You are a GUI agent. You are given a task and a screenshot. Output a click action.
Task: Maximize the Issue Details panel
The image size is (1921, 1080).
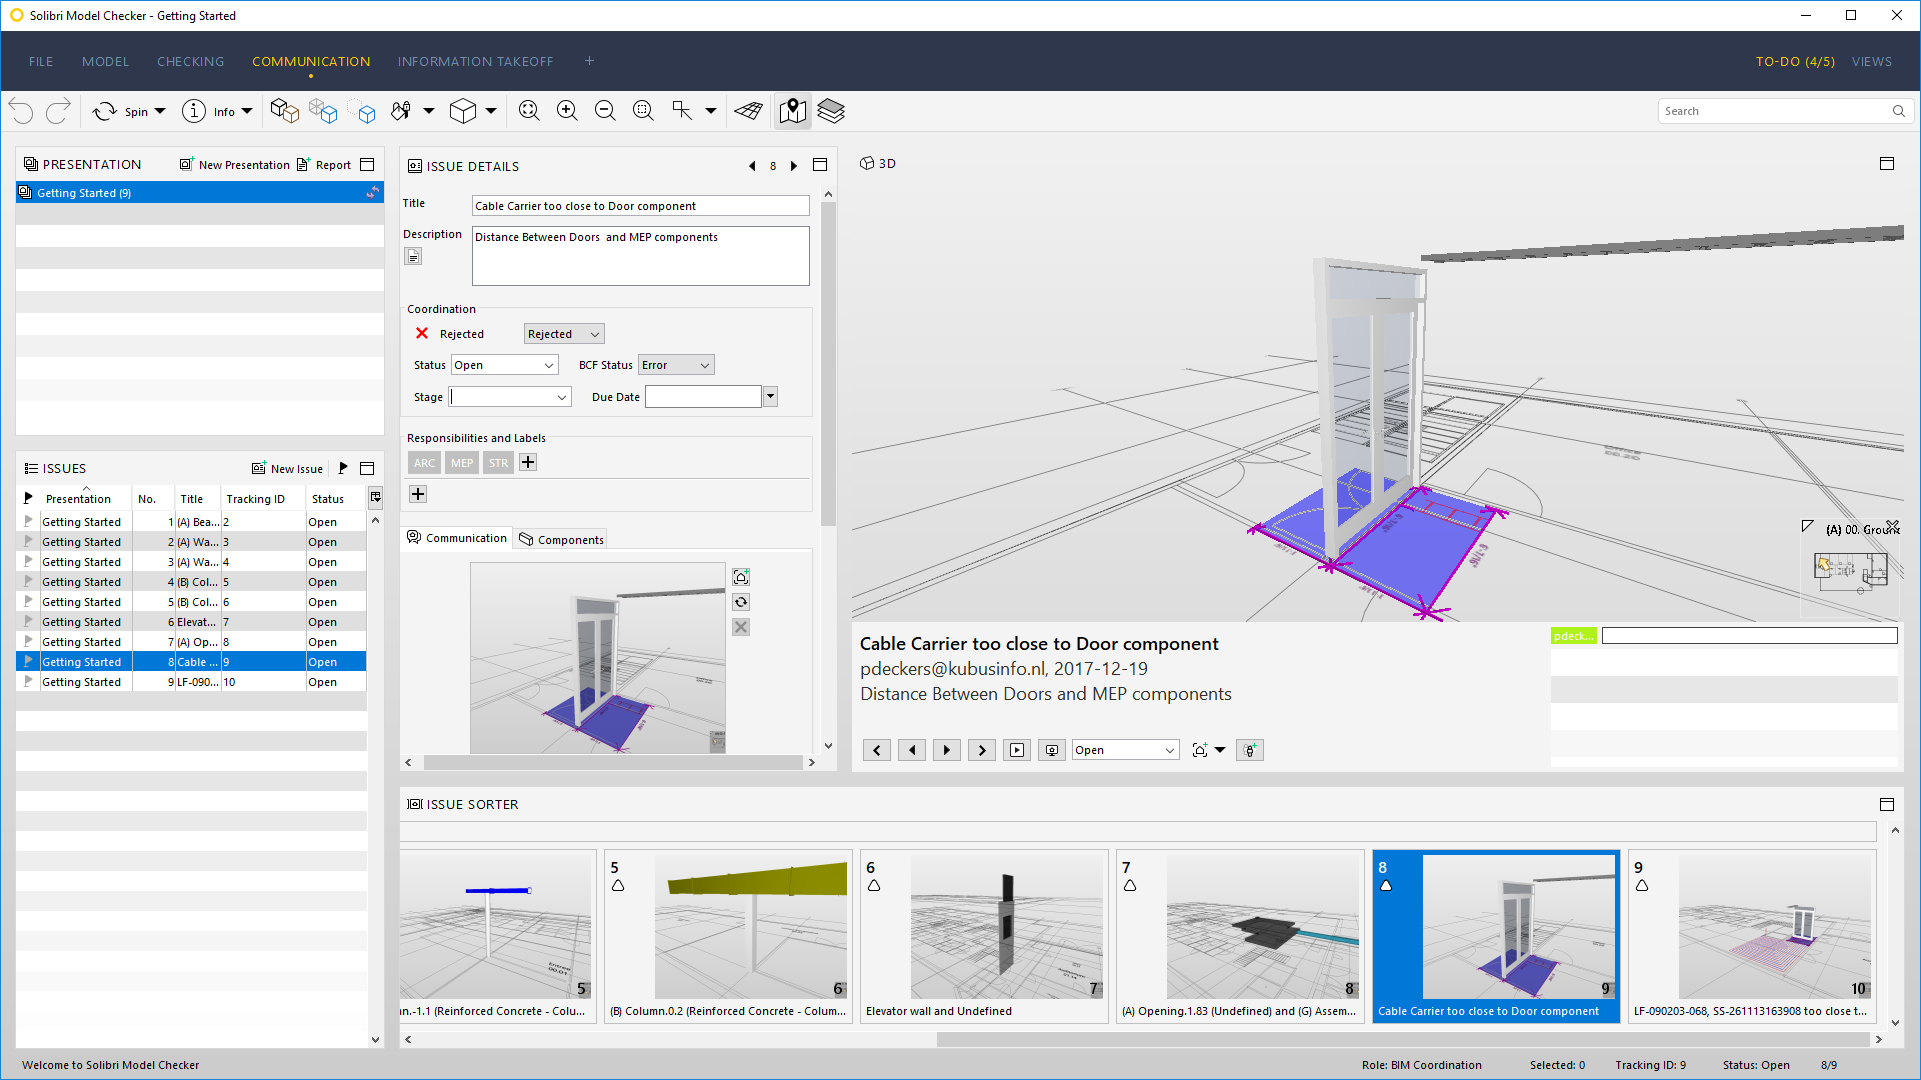tap(820, 165)
